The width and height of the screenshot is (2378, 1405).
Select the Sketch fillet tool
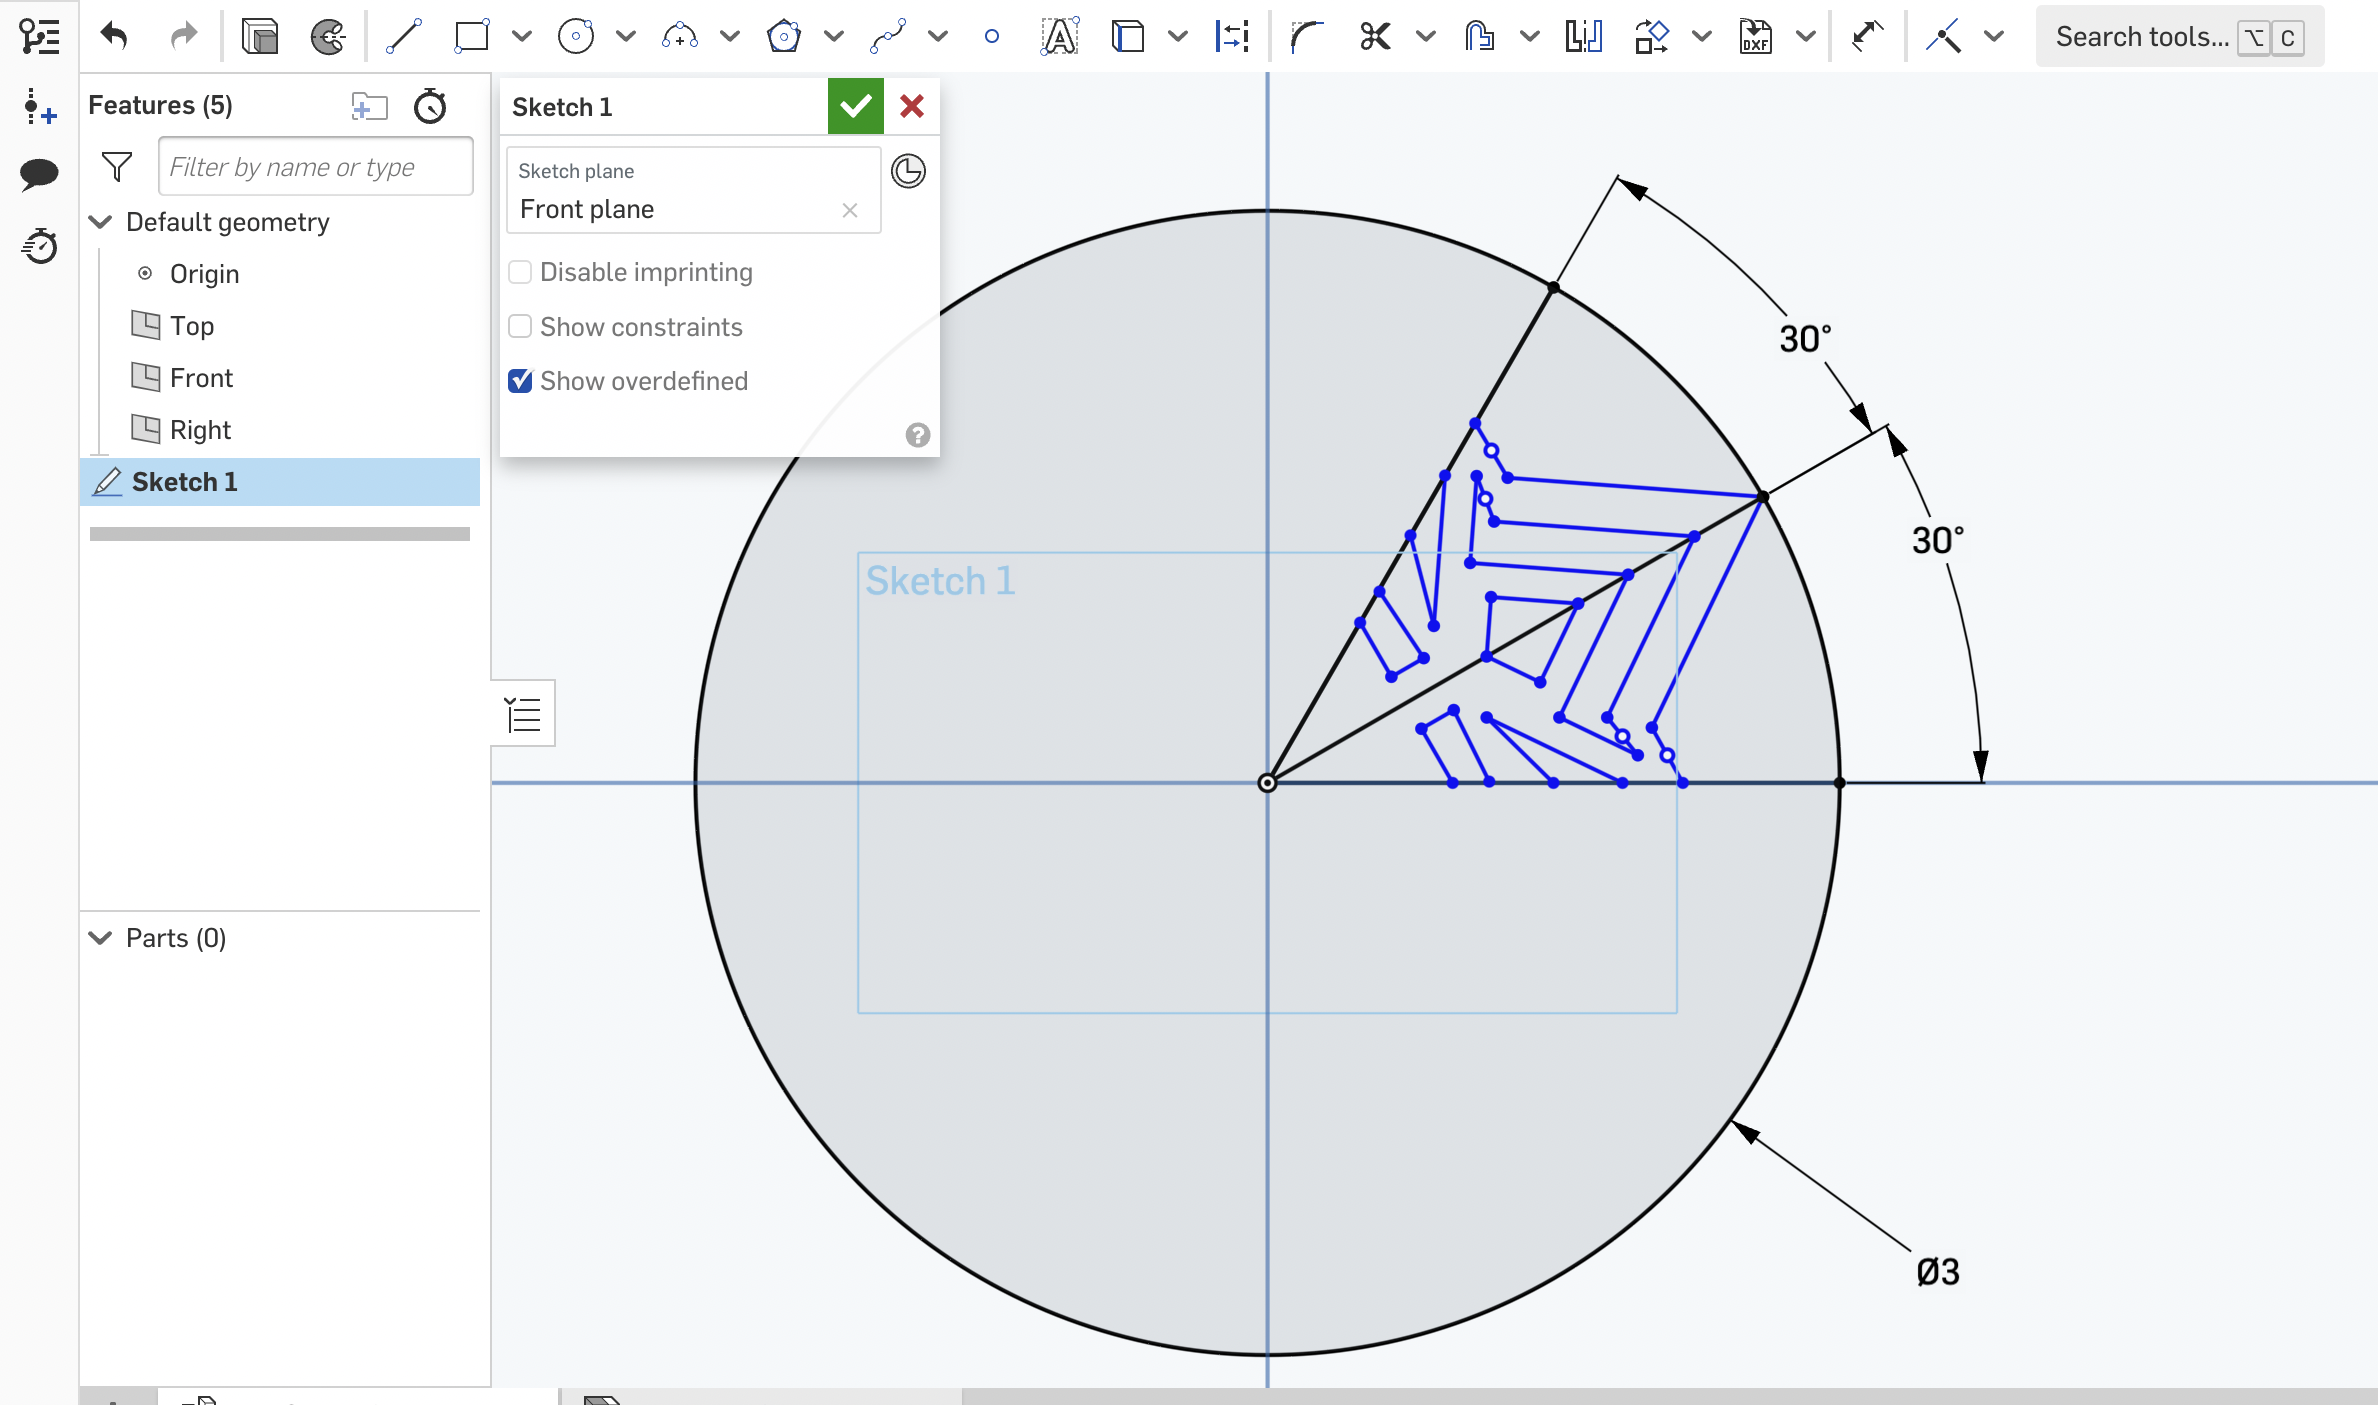pos(1306,37)
